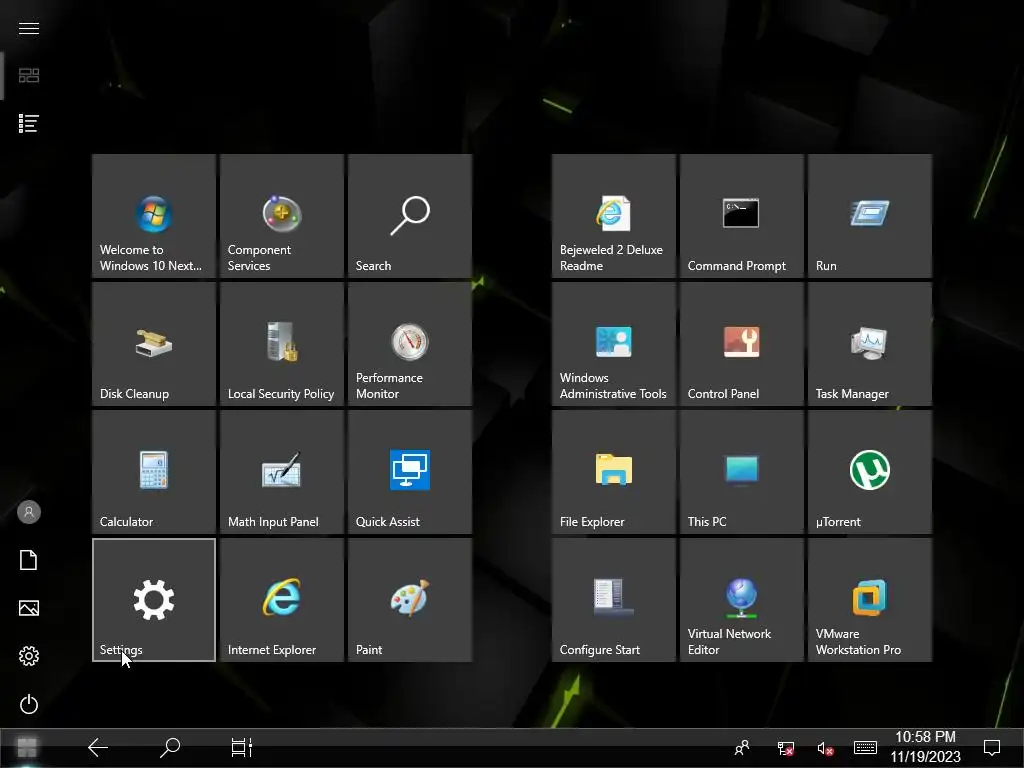Click the Start button on taskbar

[x=27, y=747]
